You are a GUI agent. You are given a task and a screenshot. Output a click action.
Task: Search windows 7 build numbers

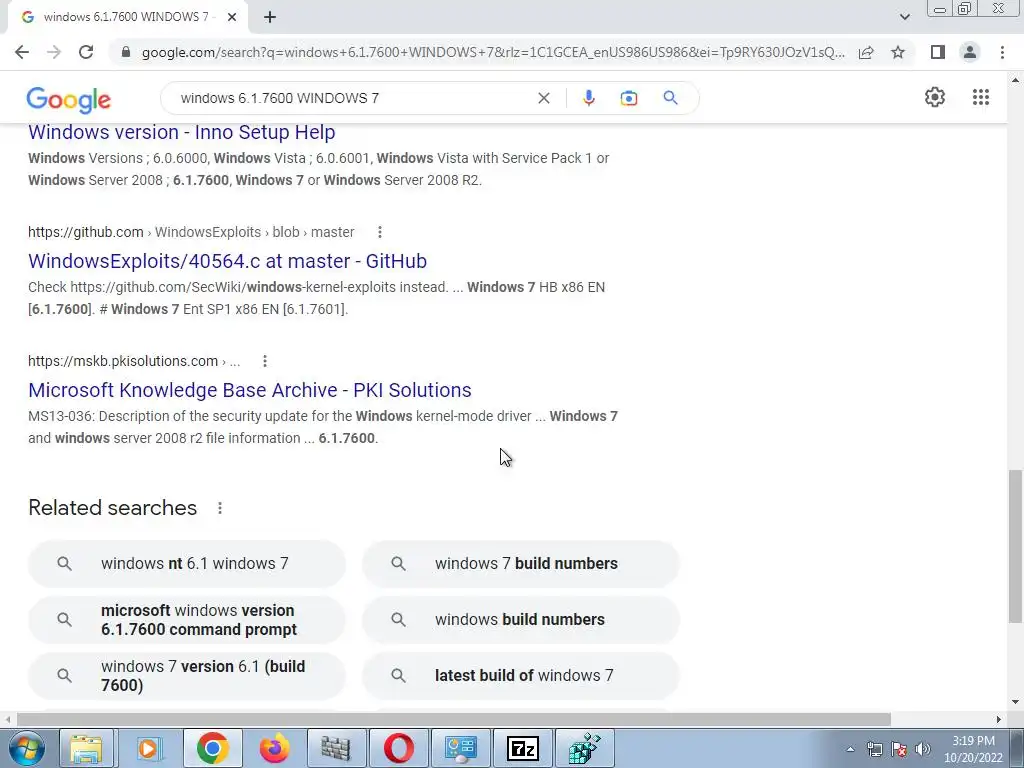[x=520, y=564]
